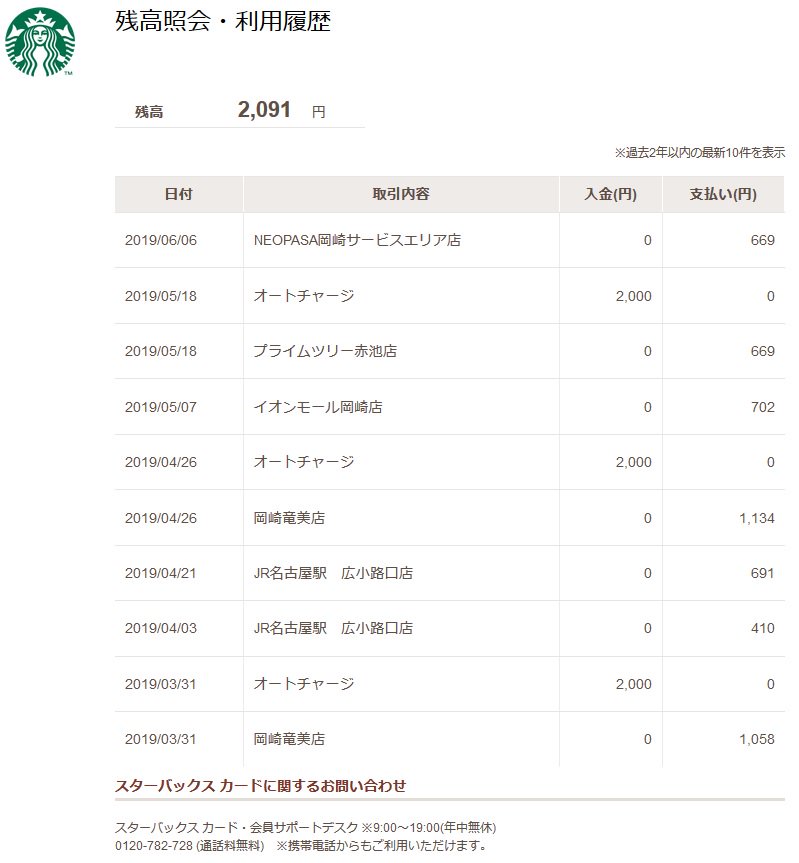799x863 pixels.
Task: Select the balance amount 2,091
Action: point(264,110)
